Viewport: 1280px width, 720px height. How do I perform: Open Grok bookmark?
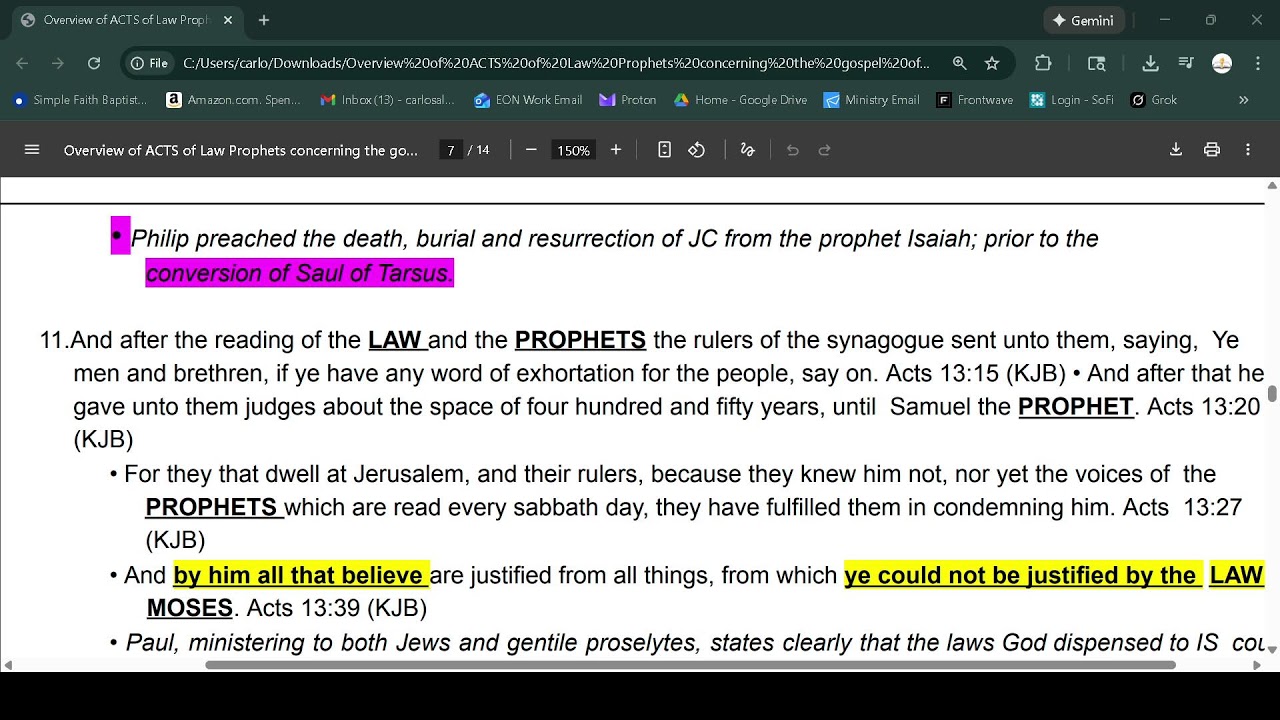(1154, 100)
